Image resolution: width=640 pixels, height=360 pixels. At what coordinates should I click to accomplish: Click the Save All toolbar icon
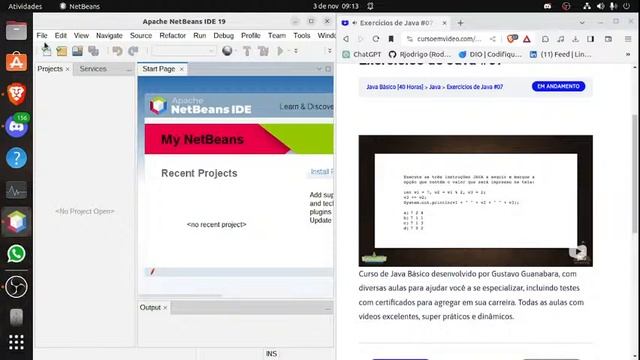(93, 51)
